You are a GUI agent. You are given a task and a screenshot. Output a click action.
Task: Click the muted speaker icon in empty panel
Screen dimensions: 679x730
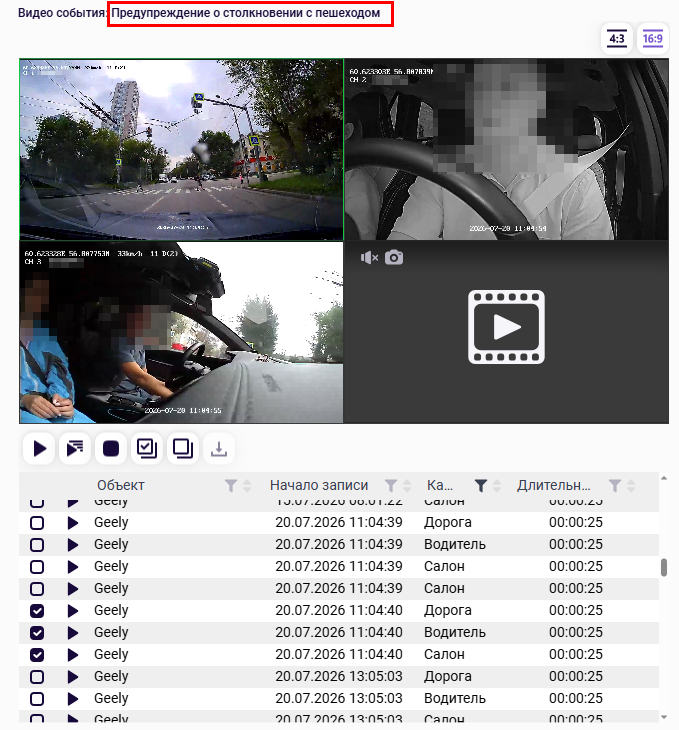pos(369,257)
